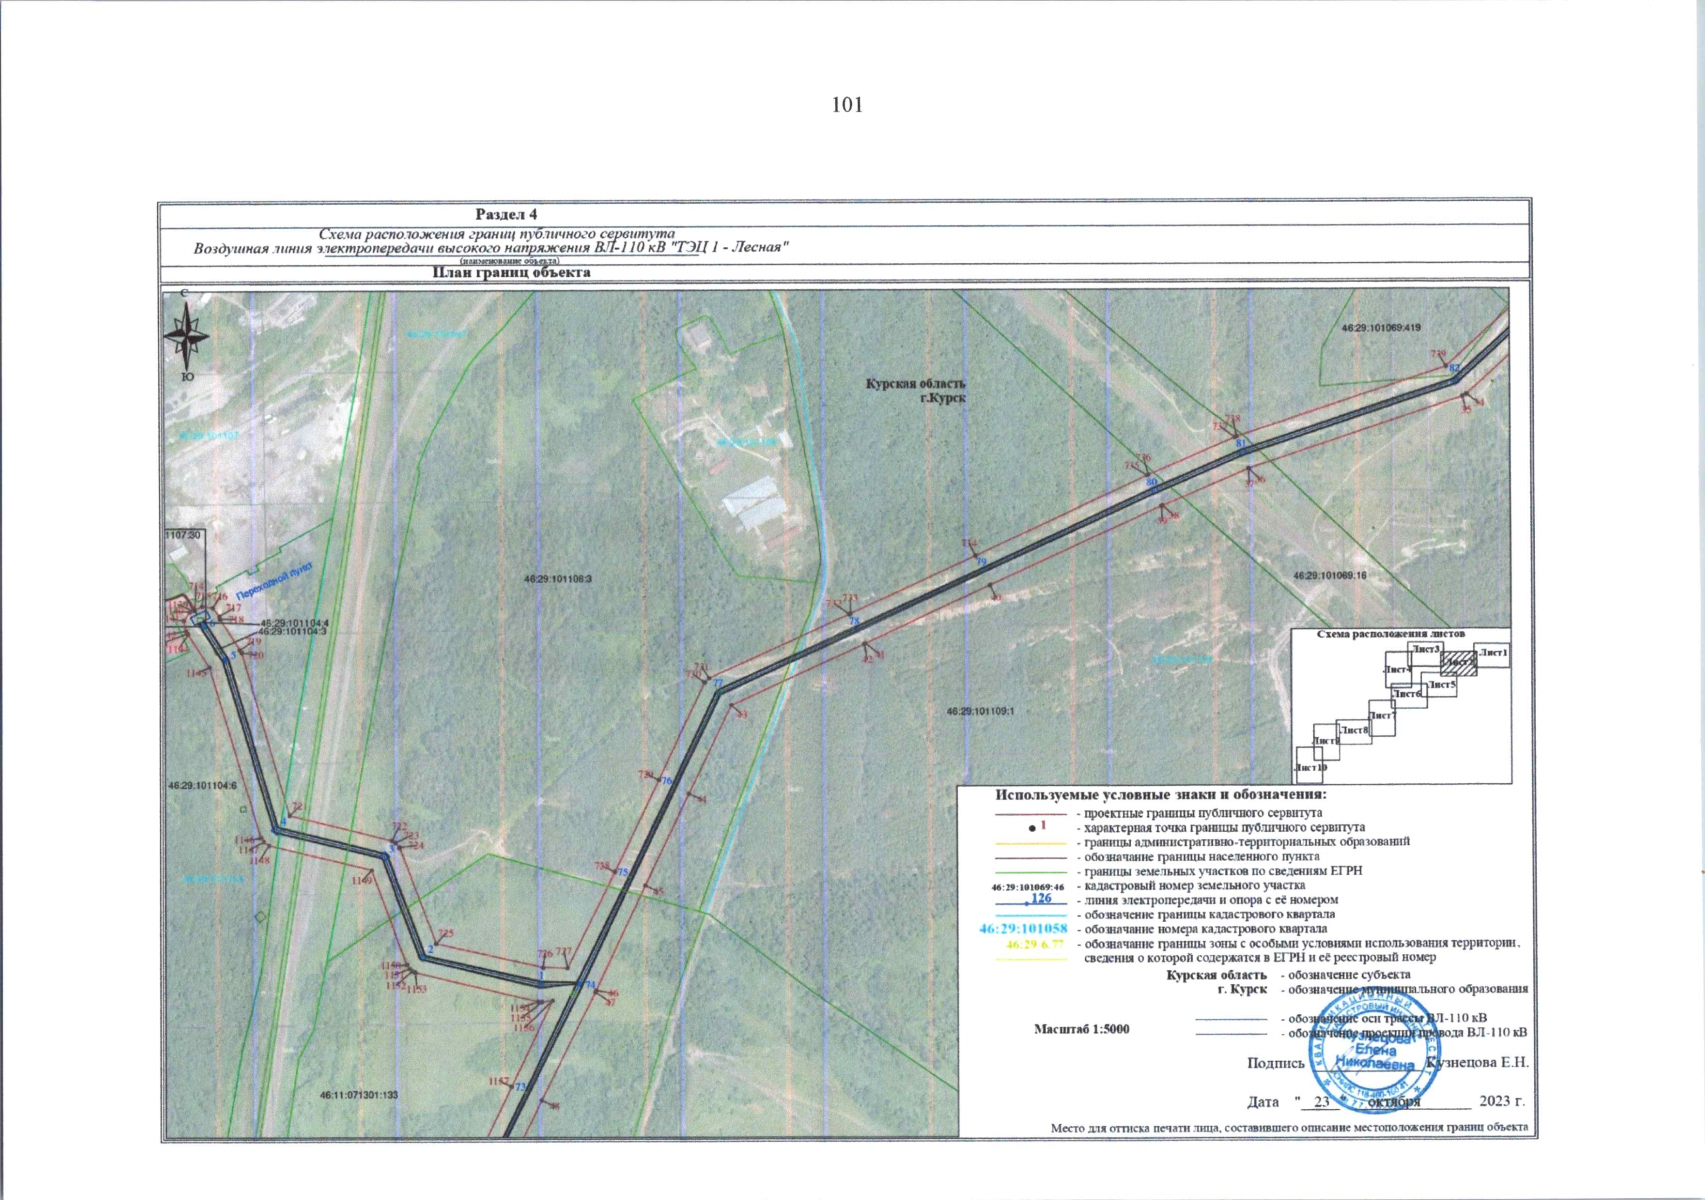Screen dimensions: 1705x1200
Task: Click the page number 101
Action: tap(847, 105)
